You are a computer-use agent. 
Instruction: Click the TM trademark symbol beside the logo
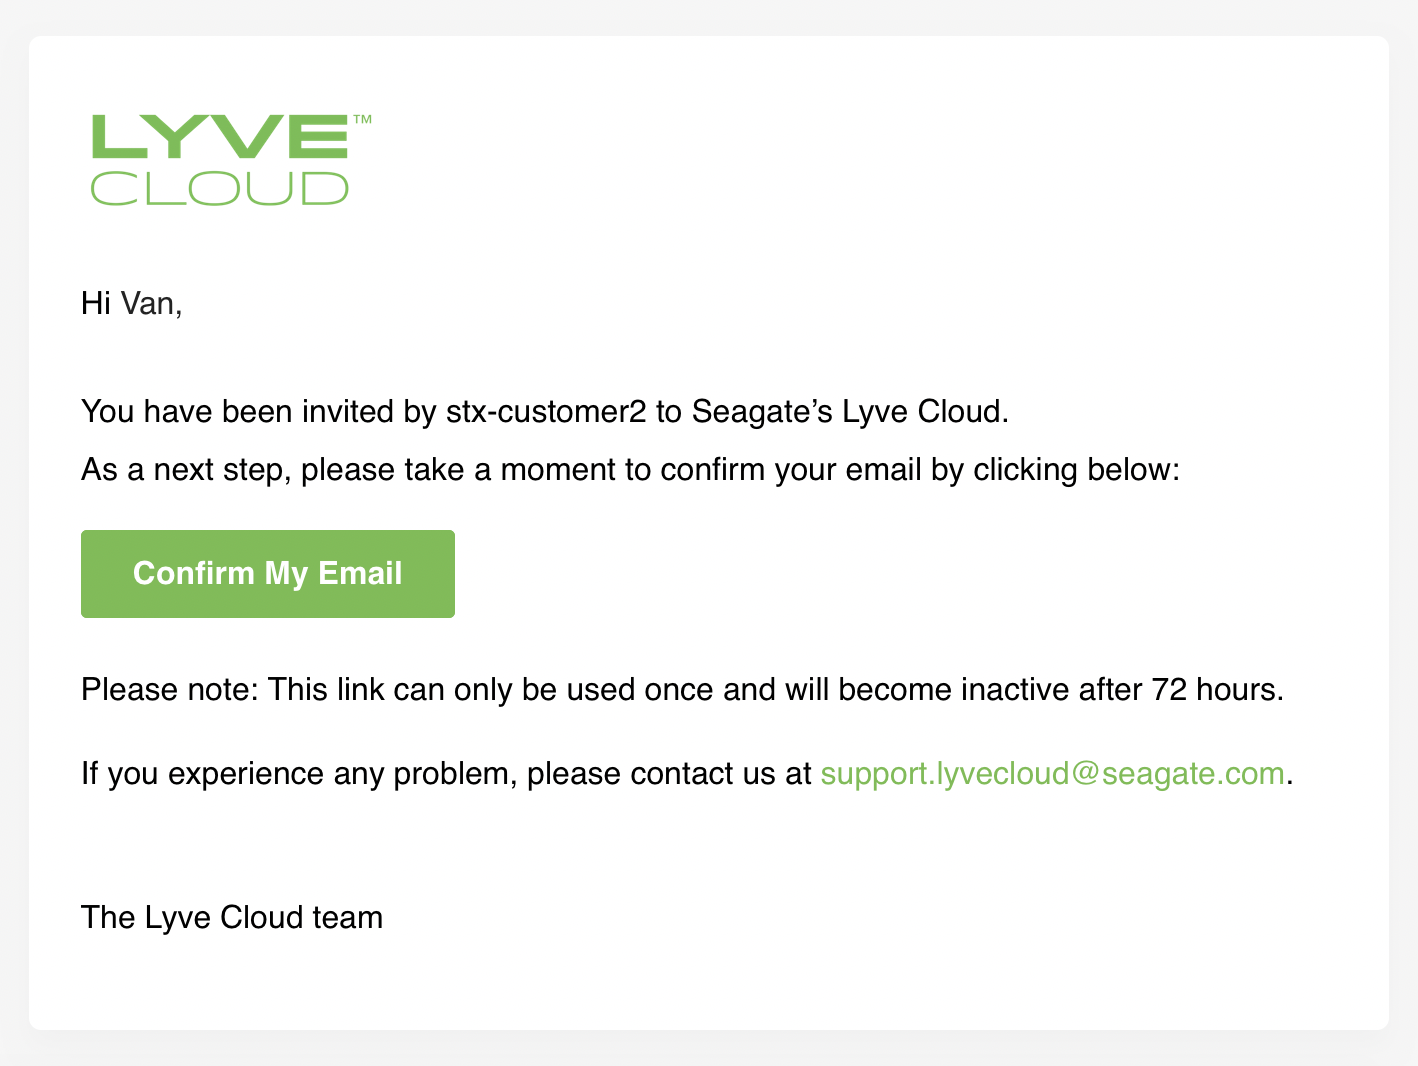pyautogui.click(x=362, y=120)
